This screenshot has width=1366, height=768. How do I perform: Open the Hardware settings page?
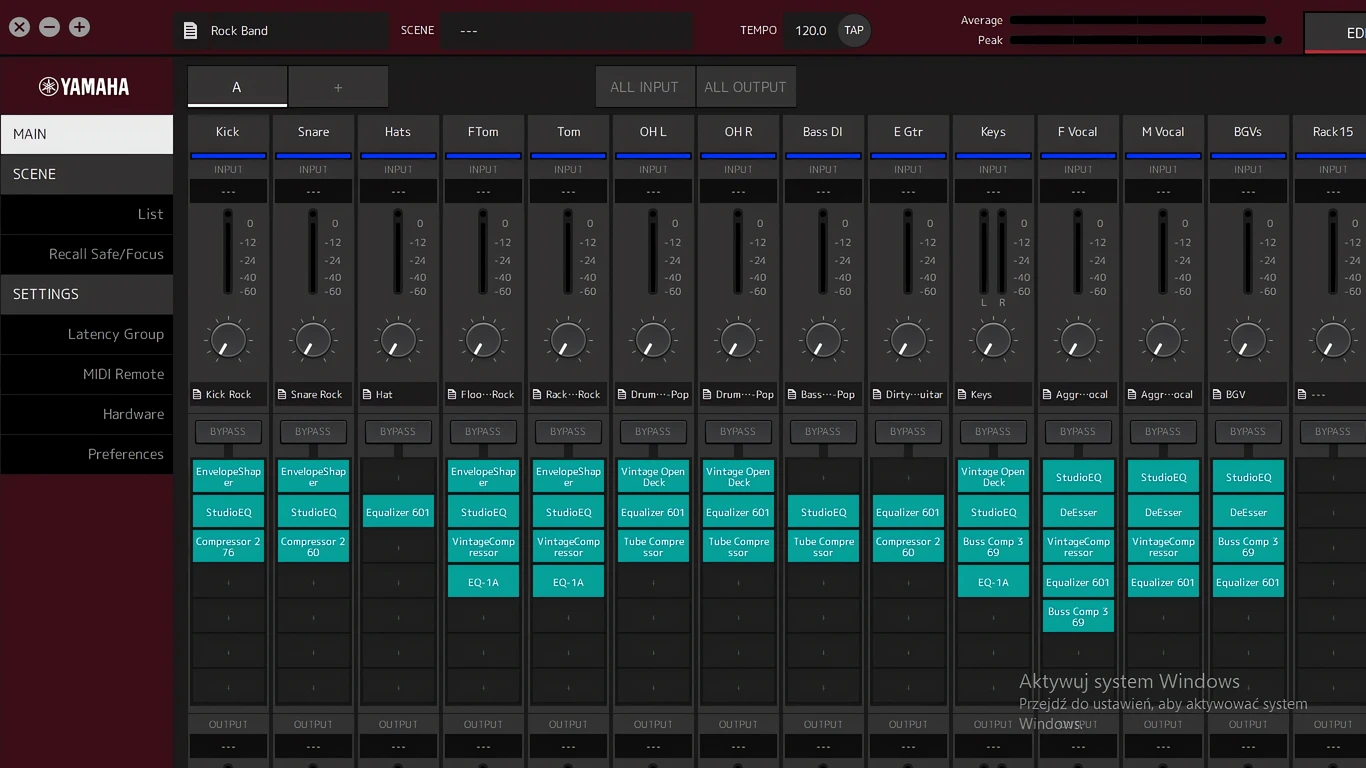[x=87, y=414]
